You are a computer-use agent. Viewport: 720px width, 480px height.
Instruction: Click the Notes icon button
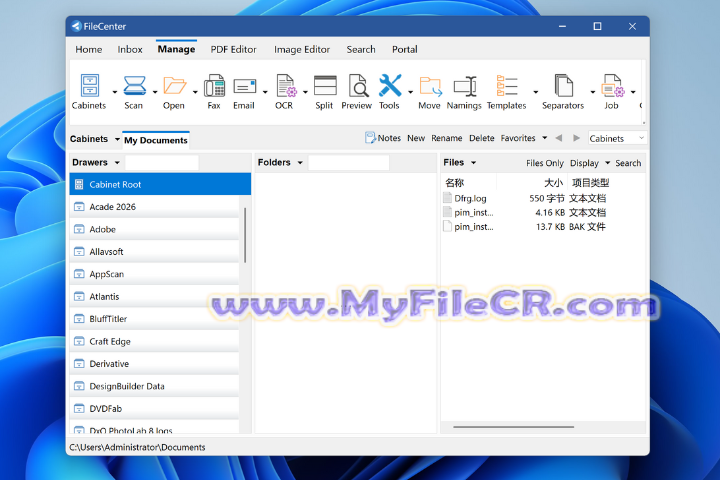point(370,138)
